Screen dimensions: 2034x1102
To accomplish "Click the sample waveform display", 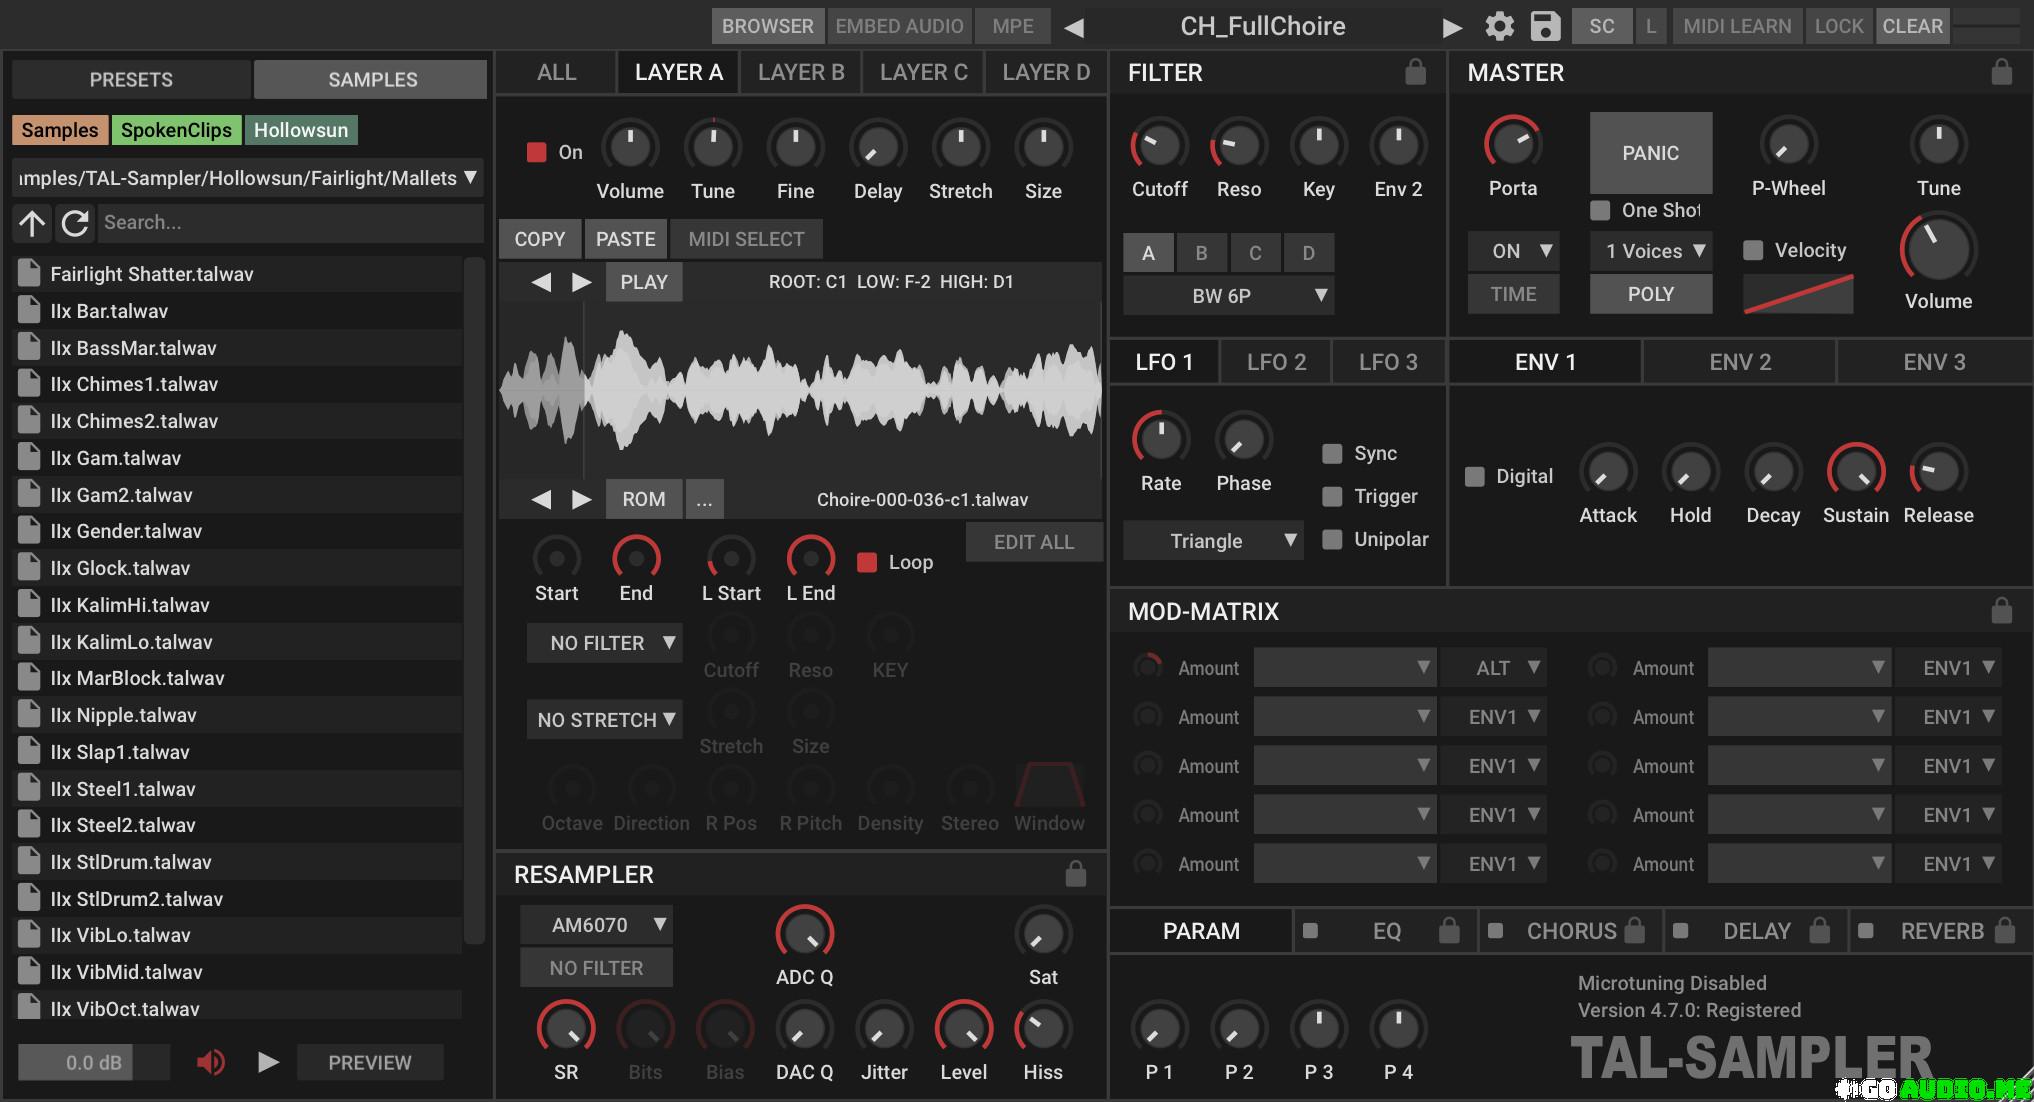I will (800, 390).
